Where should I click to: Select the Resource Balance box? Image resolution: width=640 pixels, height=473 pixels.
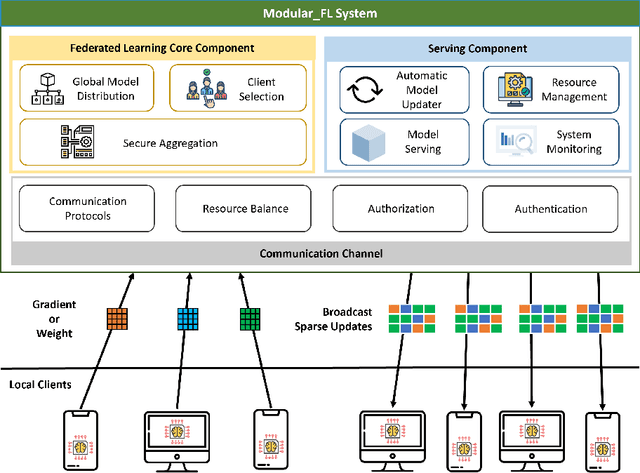245,208
